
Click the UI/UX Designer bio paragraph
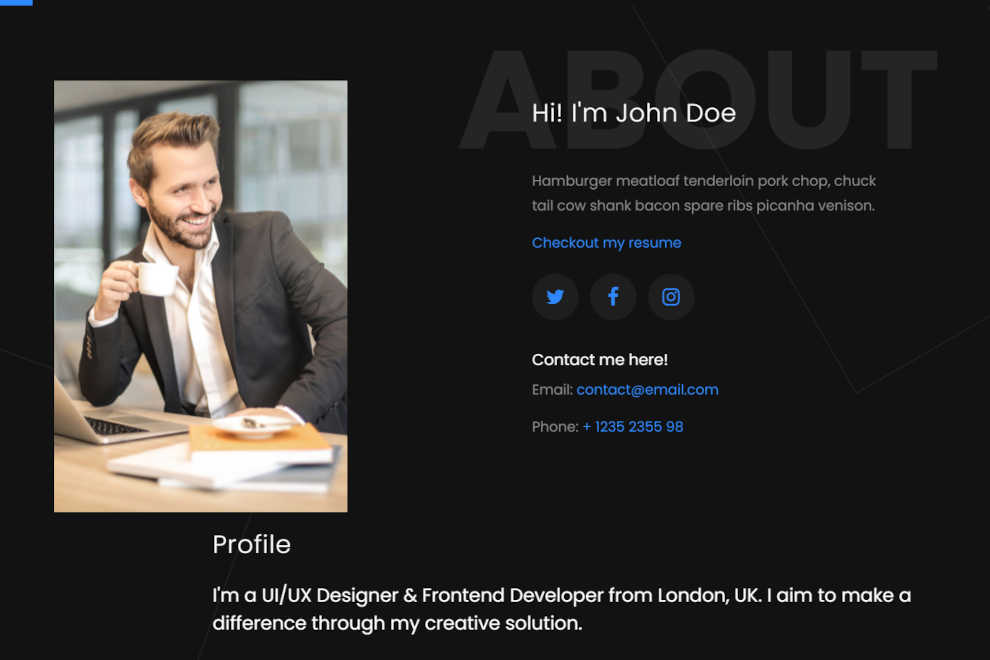coord(561,609)
